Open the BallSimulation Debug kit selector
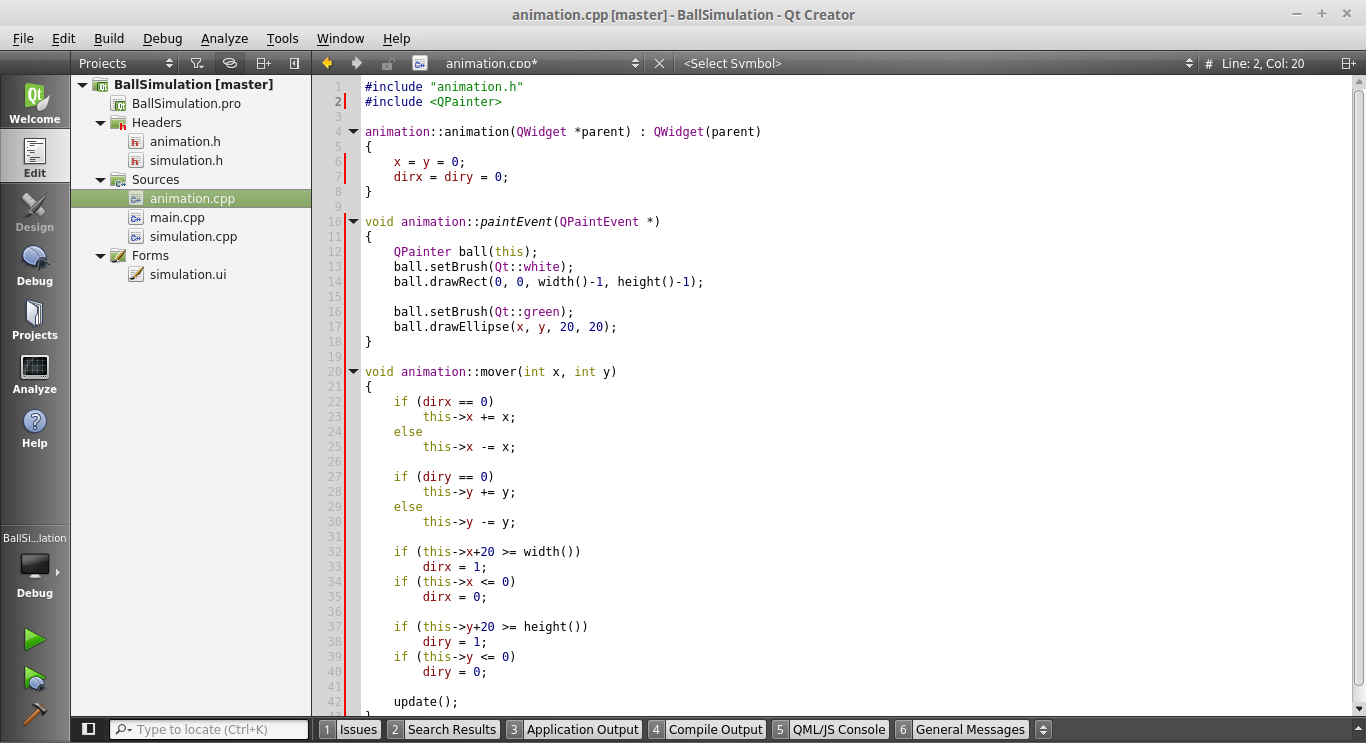1366x743 pixels. coord(35,566)
